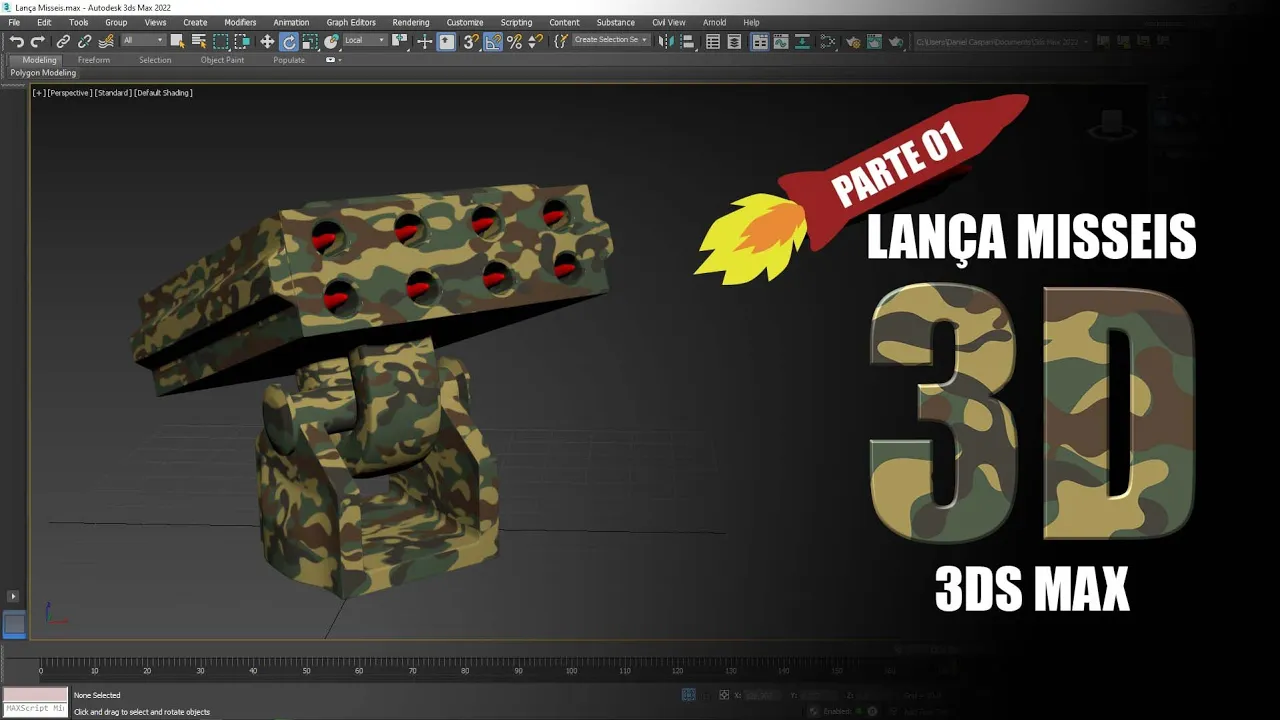Click the Bind to Space Warp icon
The width and height of the screenshot is (1280, 720).
pos(106,41)
